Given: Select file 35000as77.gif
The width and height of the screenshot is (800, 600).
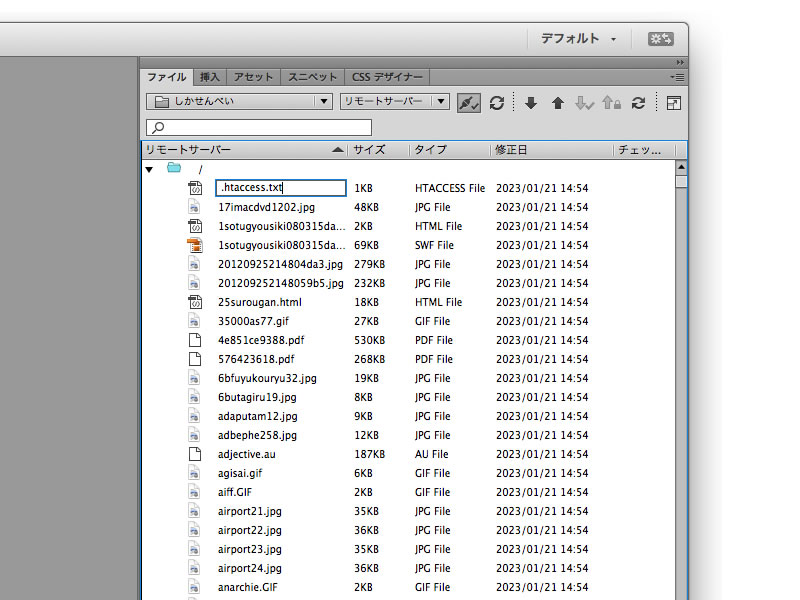Looking at the screenshot, I should (x=253, y=321).
